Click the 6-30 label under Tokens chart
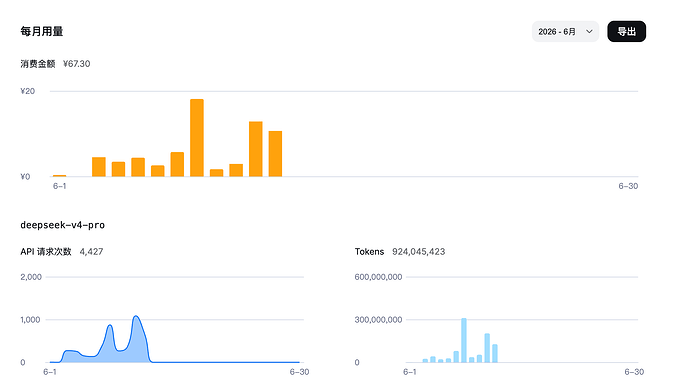 634,372
